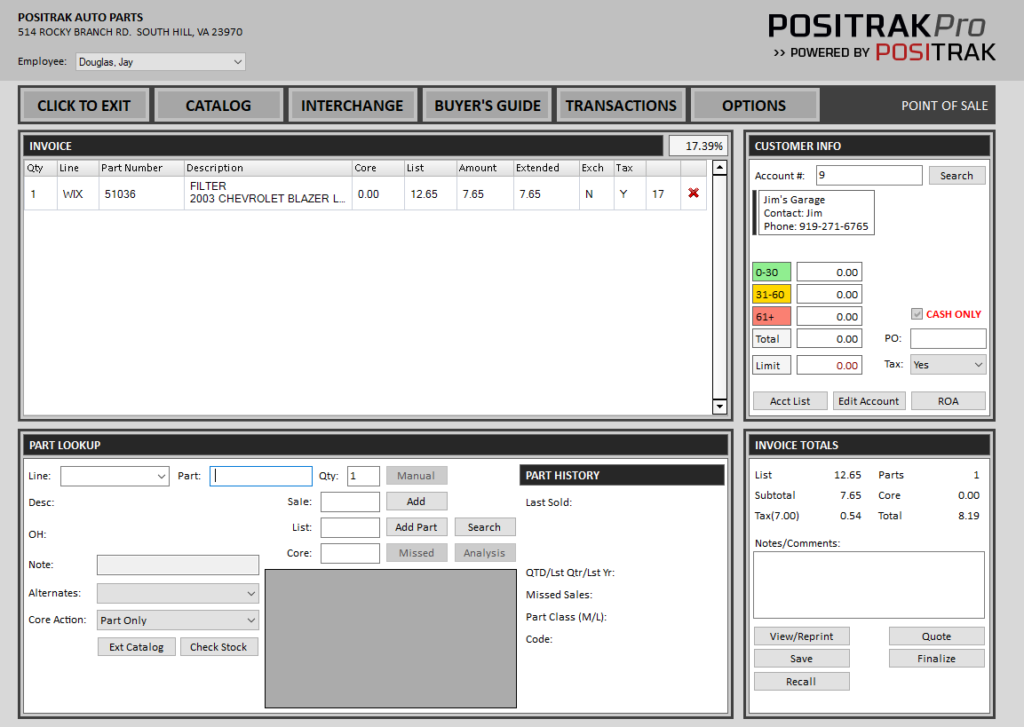Delete the WIX 51036 invoice line
This screenshot has height=727, width=1024.
click(x=693, y=193)
